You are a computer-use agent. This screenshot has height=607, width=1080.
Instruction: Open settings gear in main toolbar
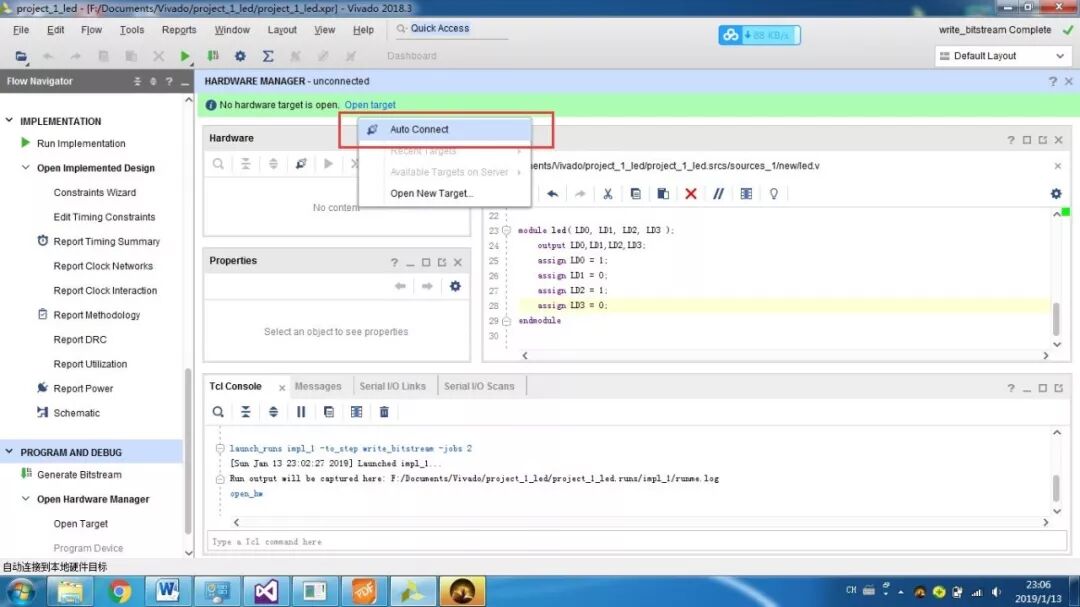[240, 56]
